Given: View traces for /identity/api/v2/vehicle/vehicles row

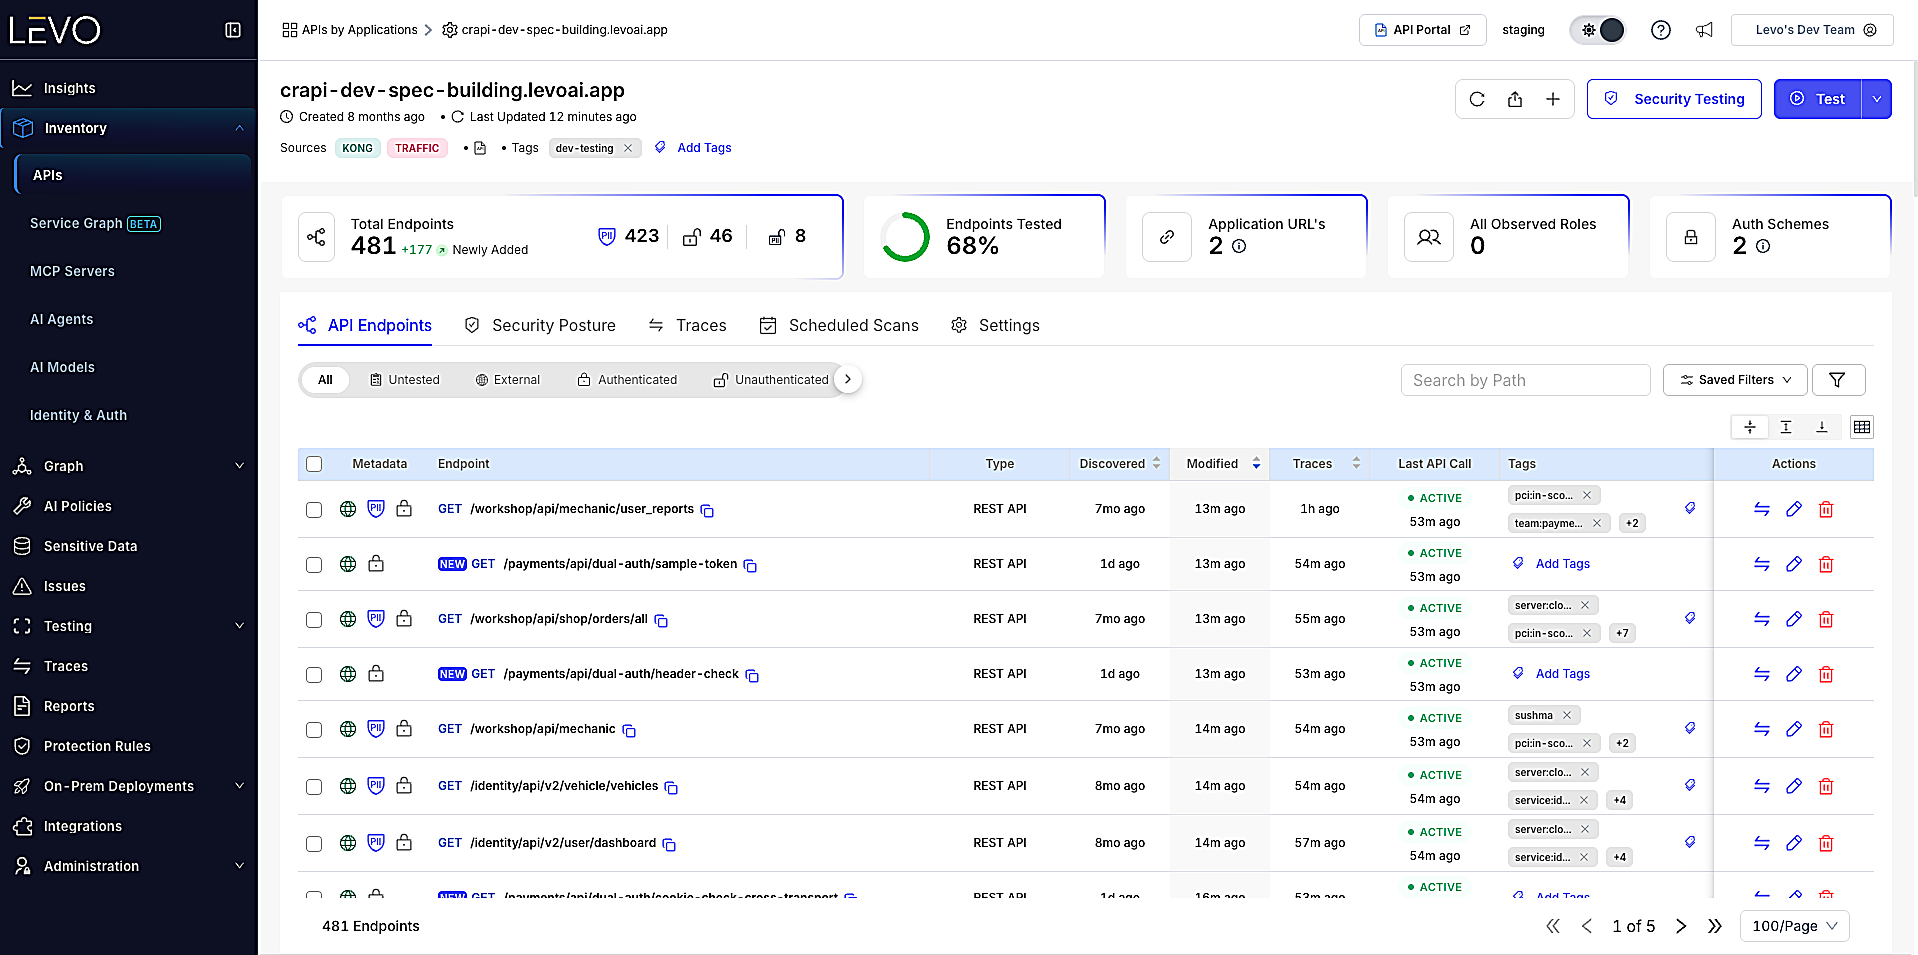Looking at the screenshot, I should 1762,786.
